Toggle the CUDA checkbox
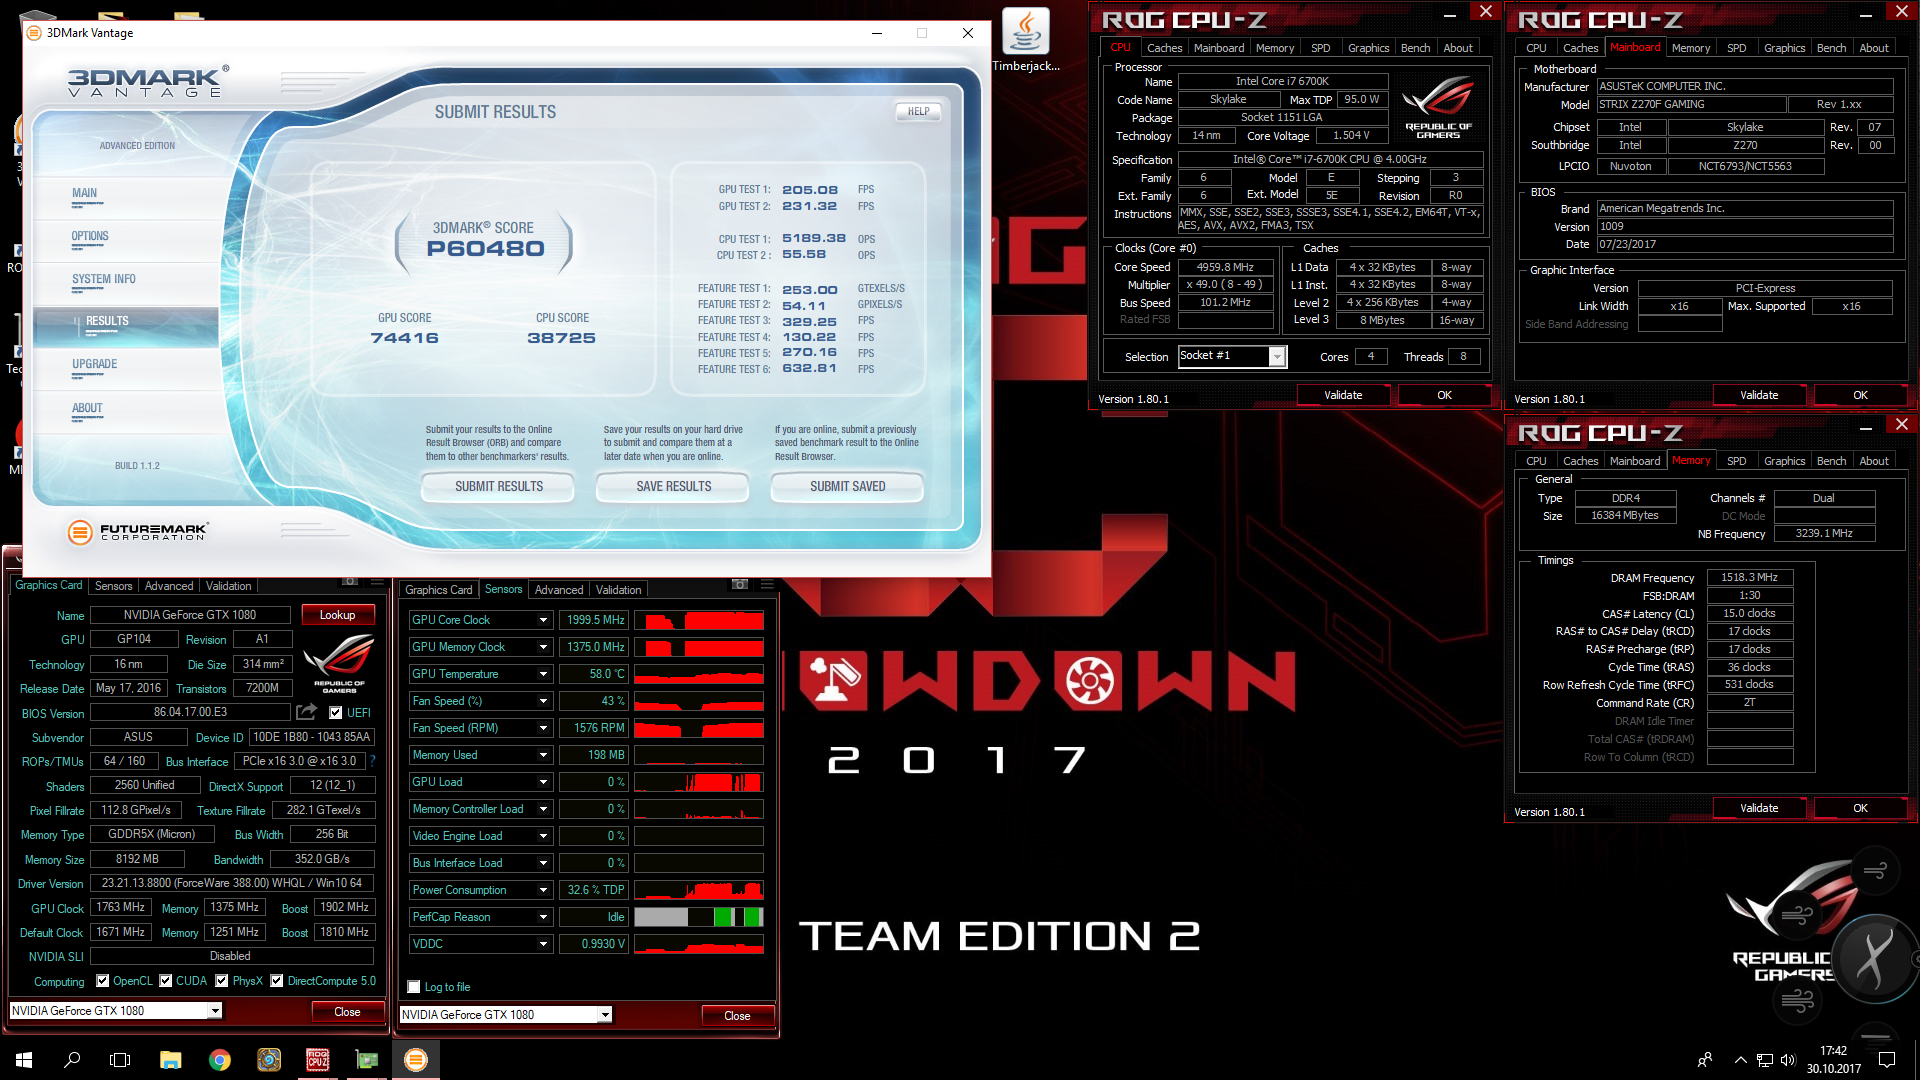Image resolution: width=1920 pixels, height=1080 pixels. point(166,981)
